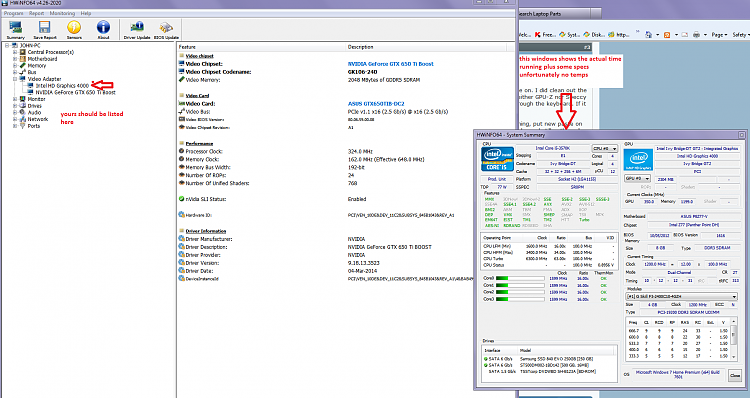Select the Ports tree icon
Viewport: 750px width, 398px height.
[x=22, y=126]
